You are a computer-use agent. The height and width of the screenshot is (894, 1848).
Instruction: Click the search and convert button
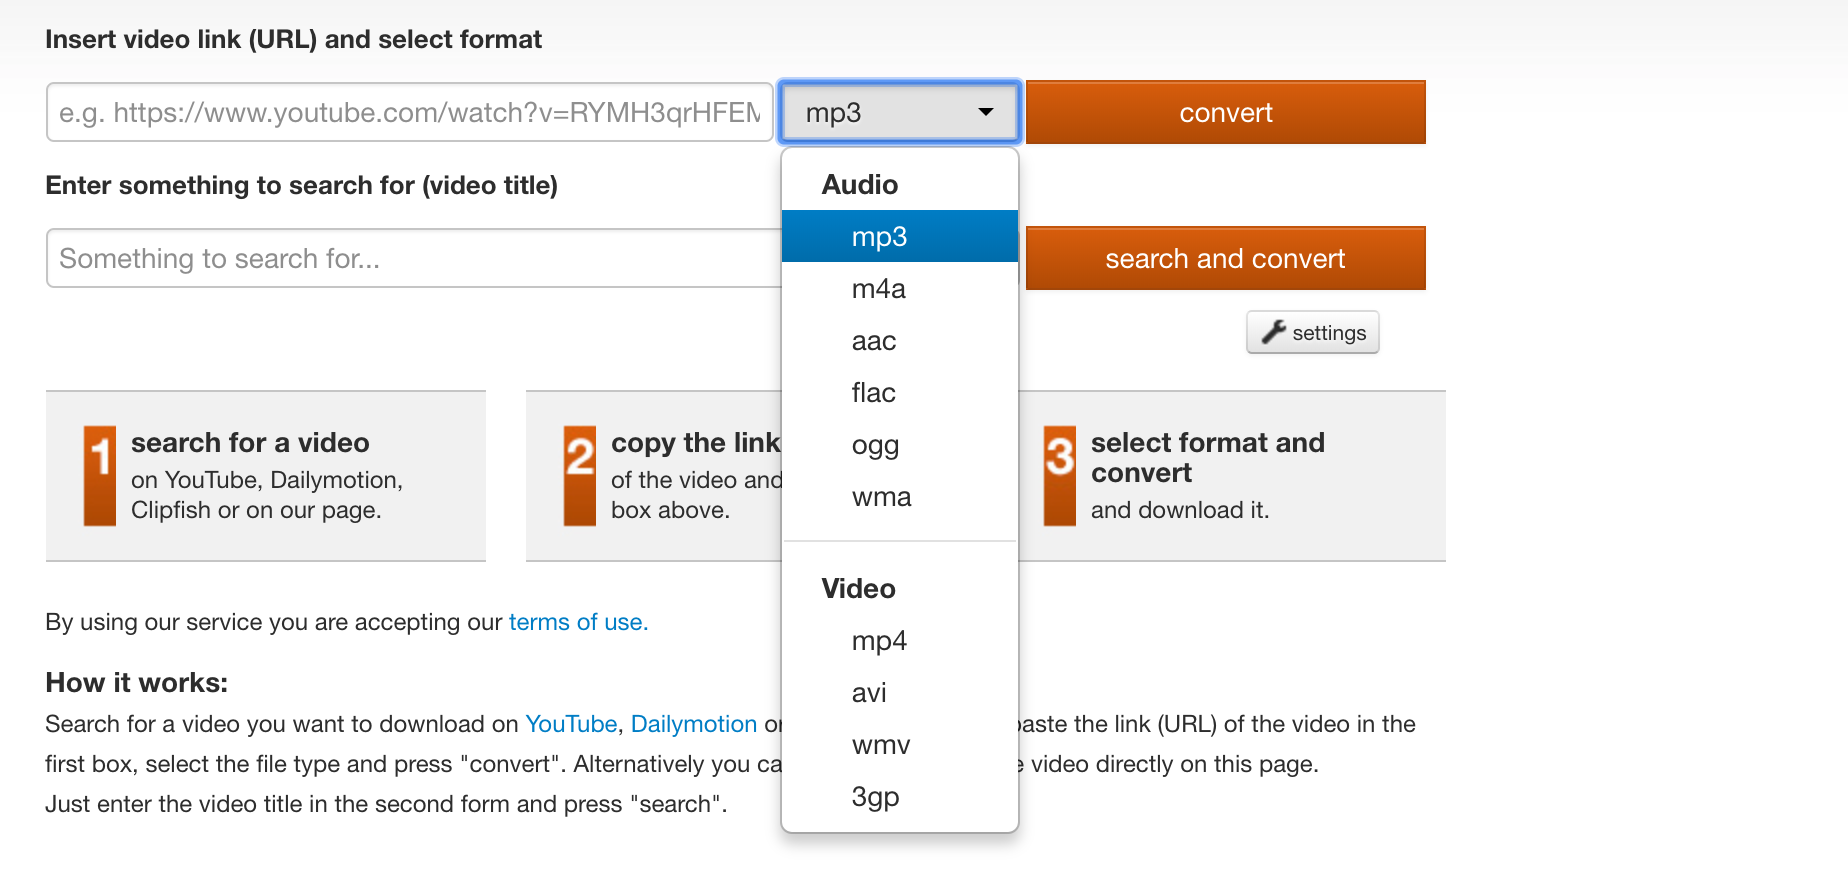[x=1225, y=258]
